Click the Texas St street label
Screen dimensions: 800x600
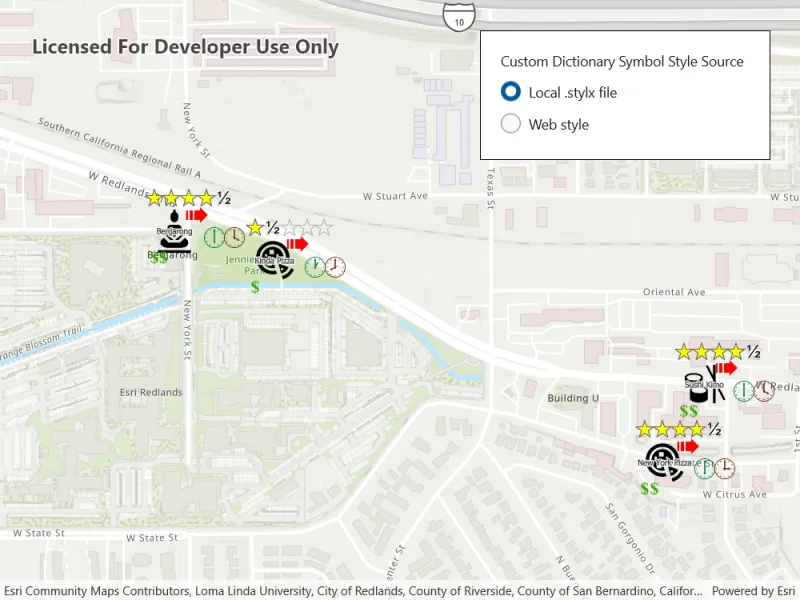(490, 188)
